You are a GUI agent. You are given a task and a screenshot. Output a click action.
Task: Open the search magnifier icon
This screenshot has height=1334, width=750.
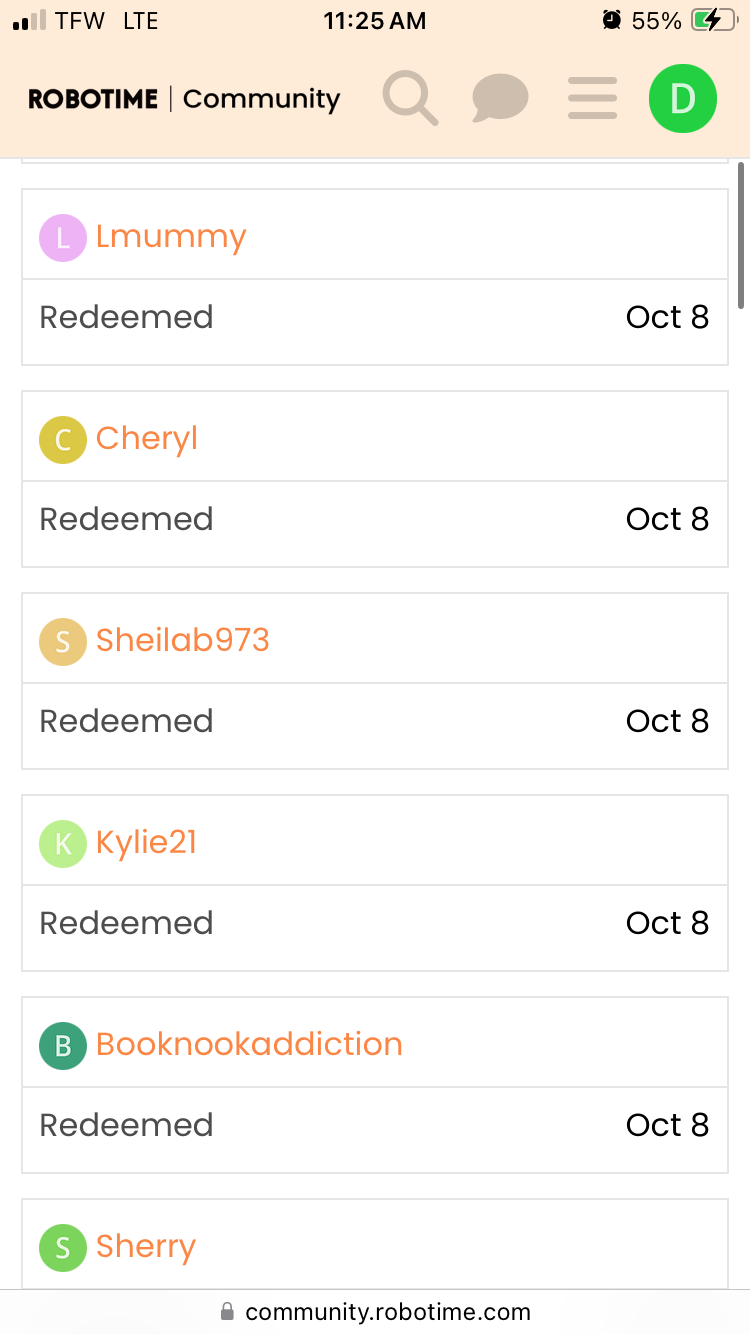click(410, 99)
